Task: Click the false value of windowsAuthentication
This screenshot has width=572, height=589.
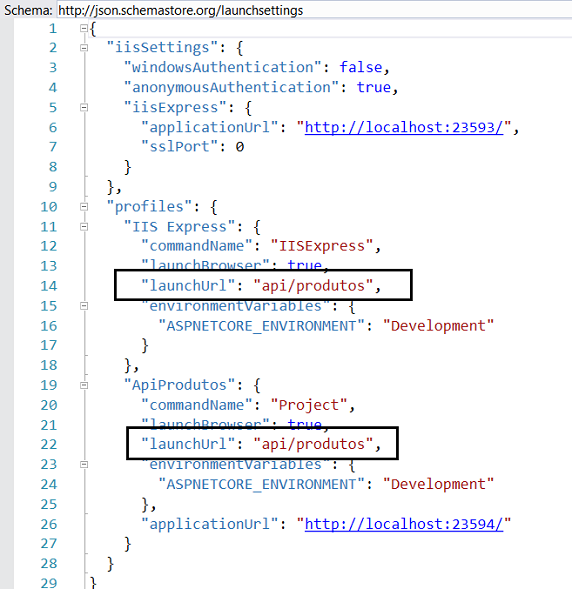Action: tap(361, 67)
